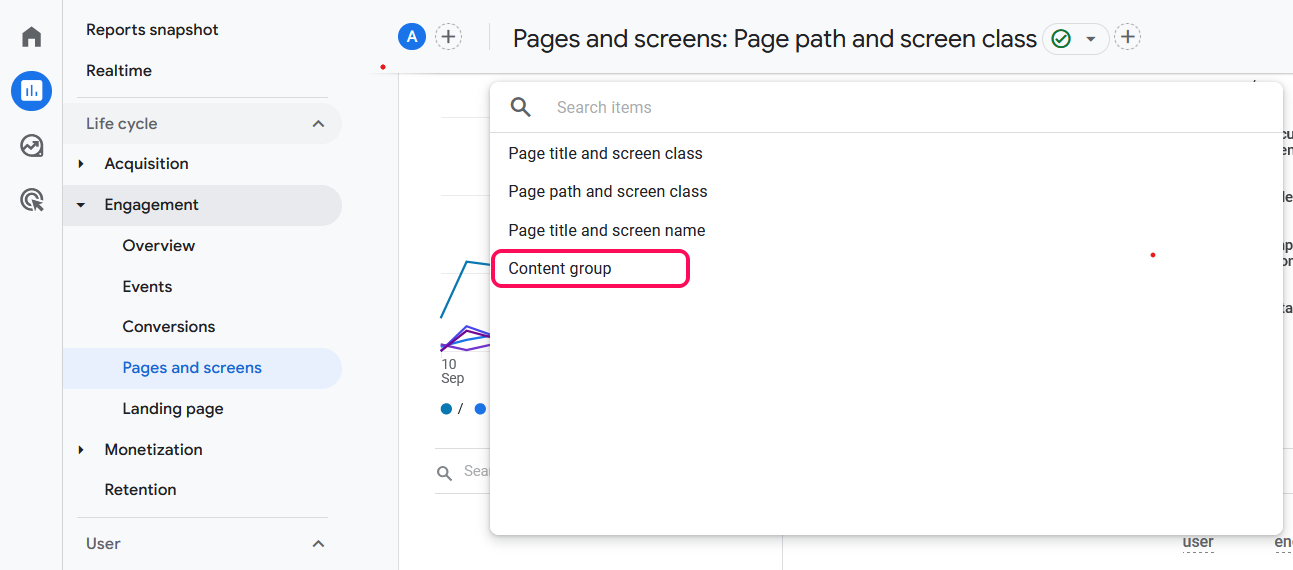Click the blue 'A' segment avatar

coord(412,37)
